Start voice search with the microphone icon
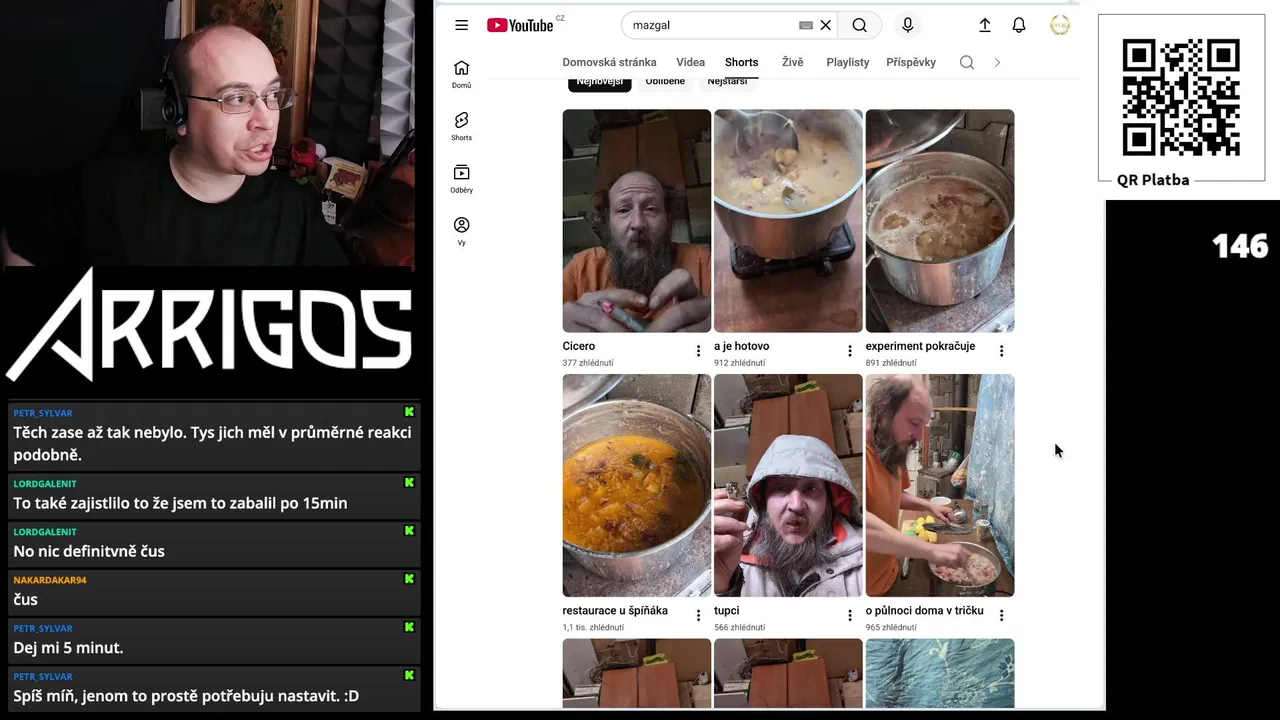Image resolution: width=1280 pixels, height=720 pixels. pyautogui.click(x=907, y=25)
